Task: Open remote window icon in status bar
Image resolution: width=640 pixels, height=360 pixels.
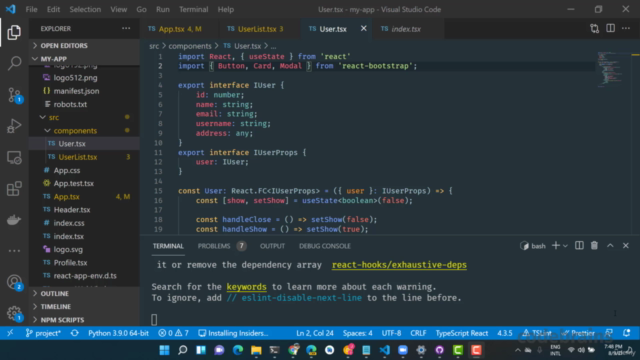Action: (10, 333)
